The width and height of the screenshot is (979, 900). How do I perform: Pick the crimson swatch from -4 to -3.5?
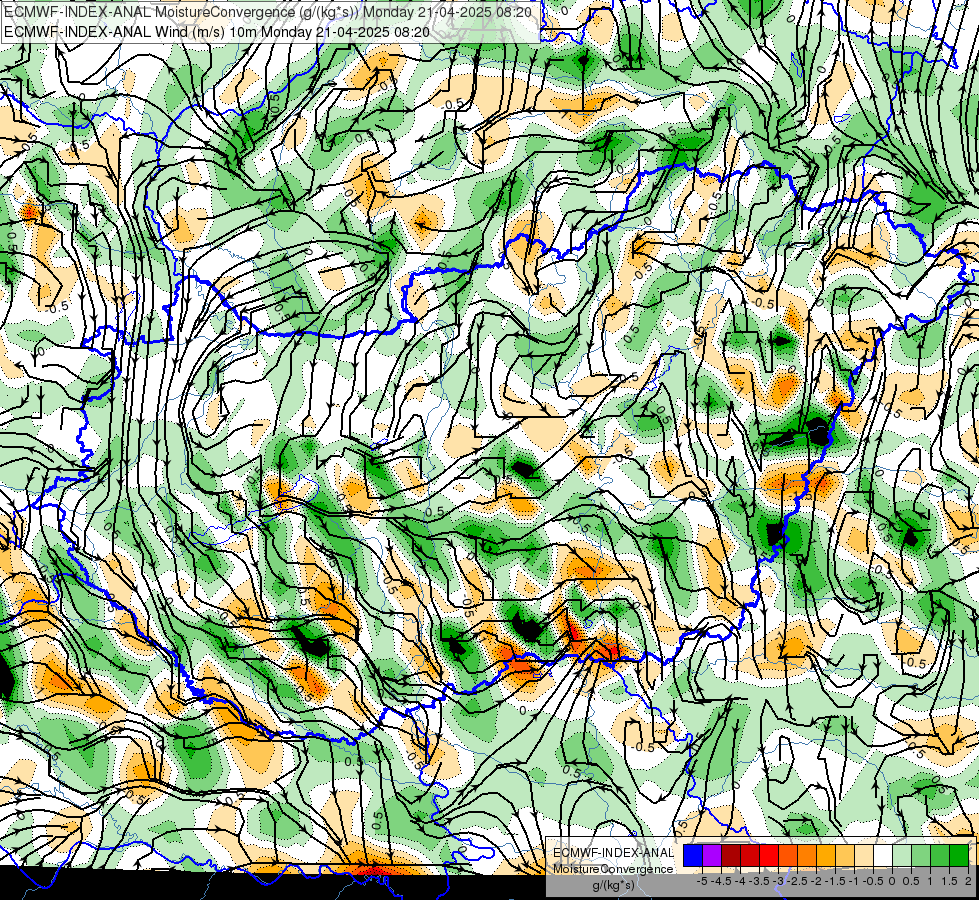[750, 855]
